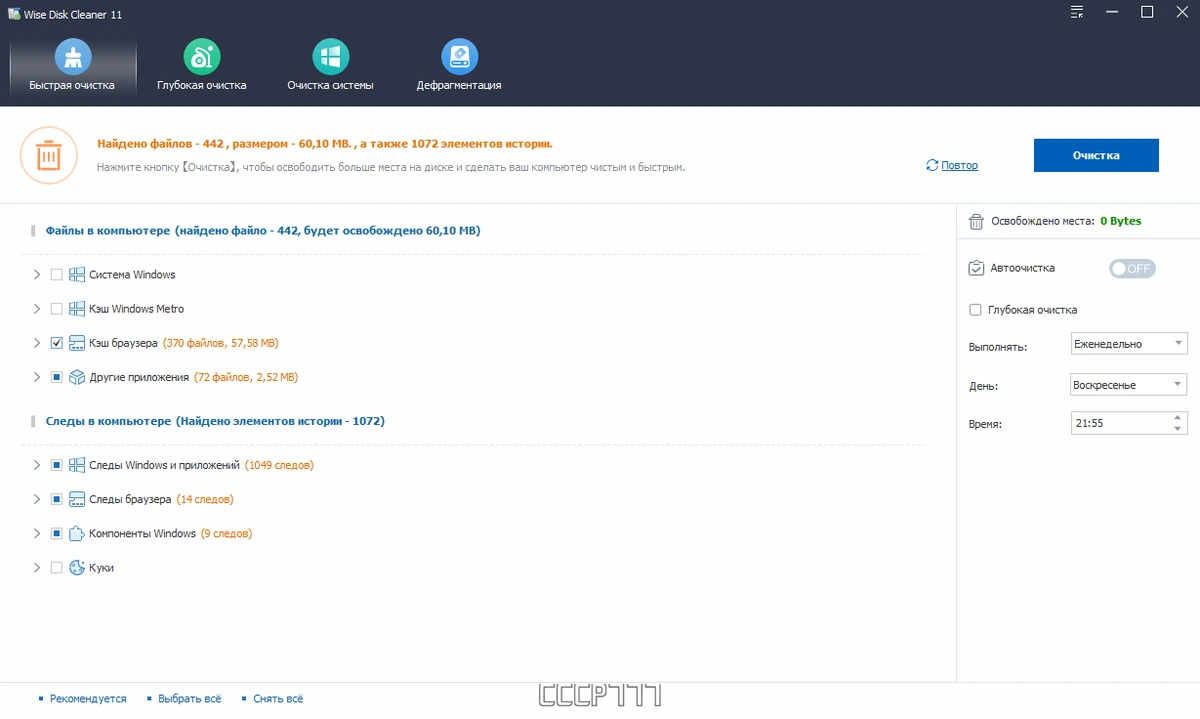
Task: Expand the Кэш Windows Metro tree row
Action: pyautogui.click(x=37, y=309)
